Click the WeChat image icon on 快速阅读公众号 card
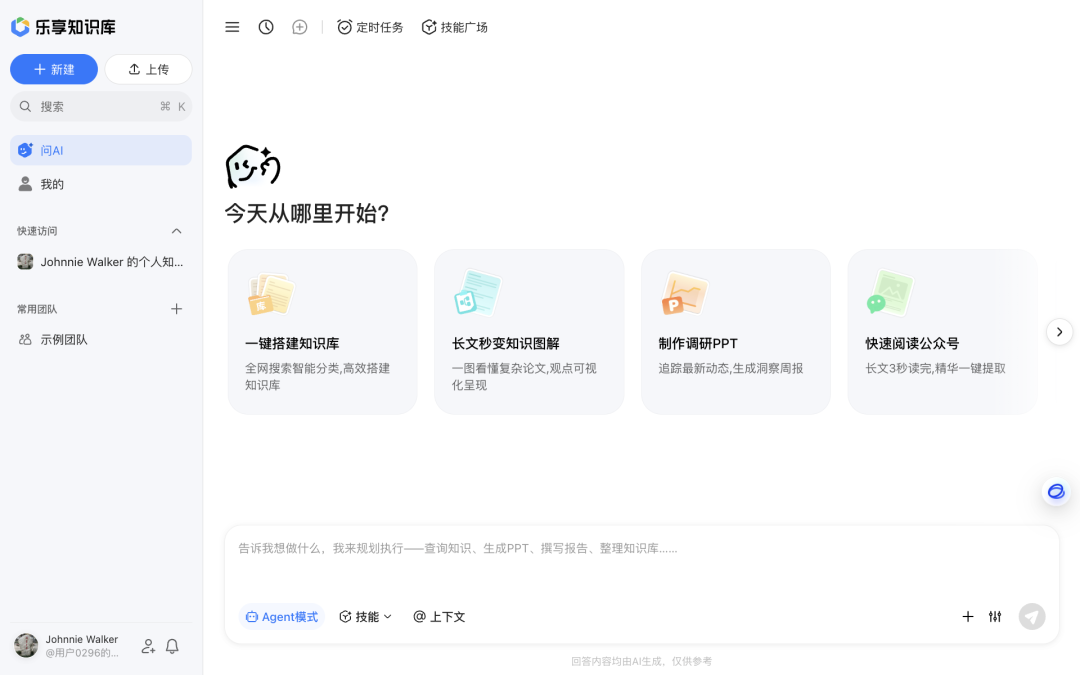The image size is (1080, 675). pos(890,293)
